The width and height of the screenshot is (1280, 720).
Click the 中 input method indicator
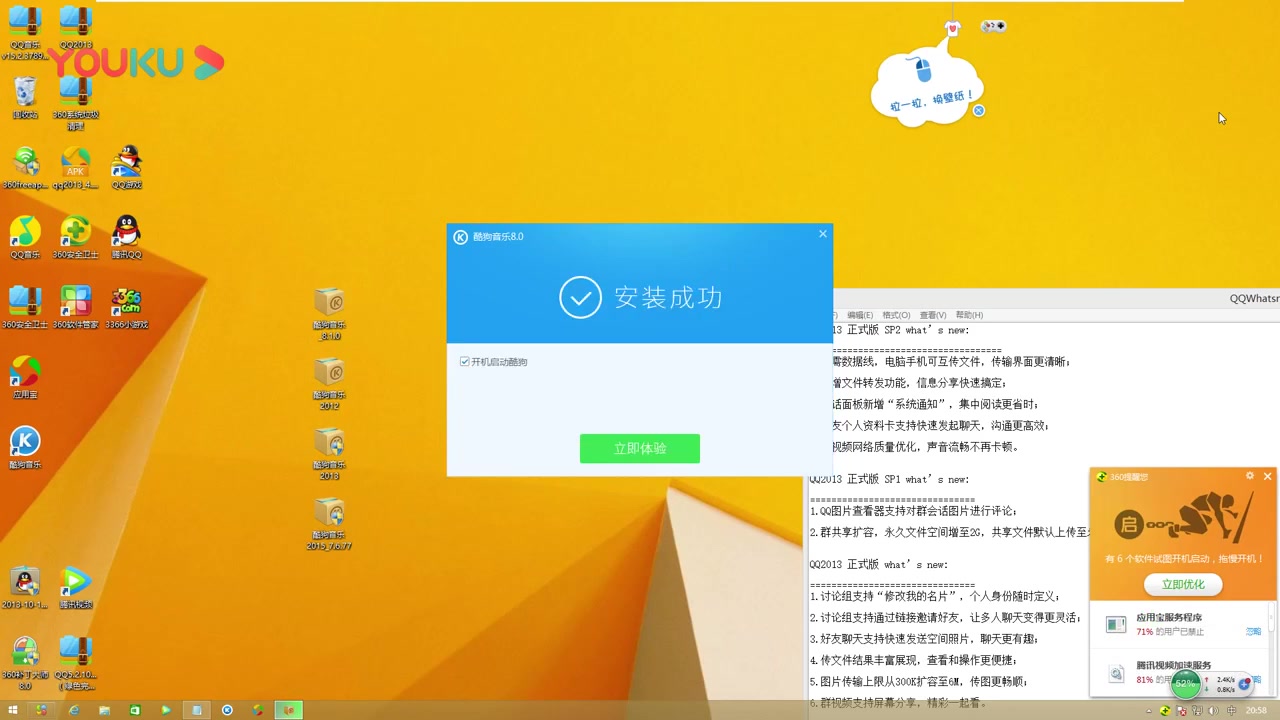point(1232,710)
